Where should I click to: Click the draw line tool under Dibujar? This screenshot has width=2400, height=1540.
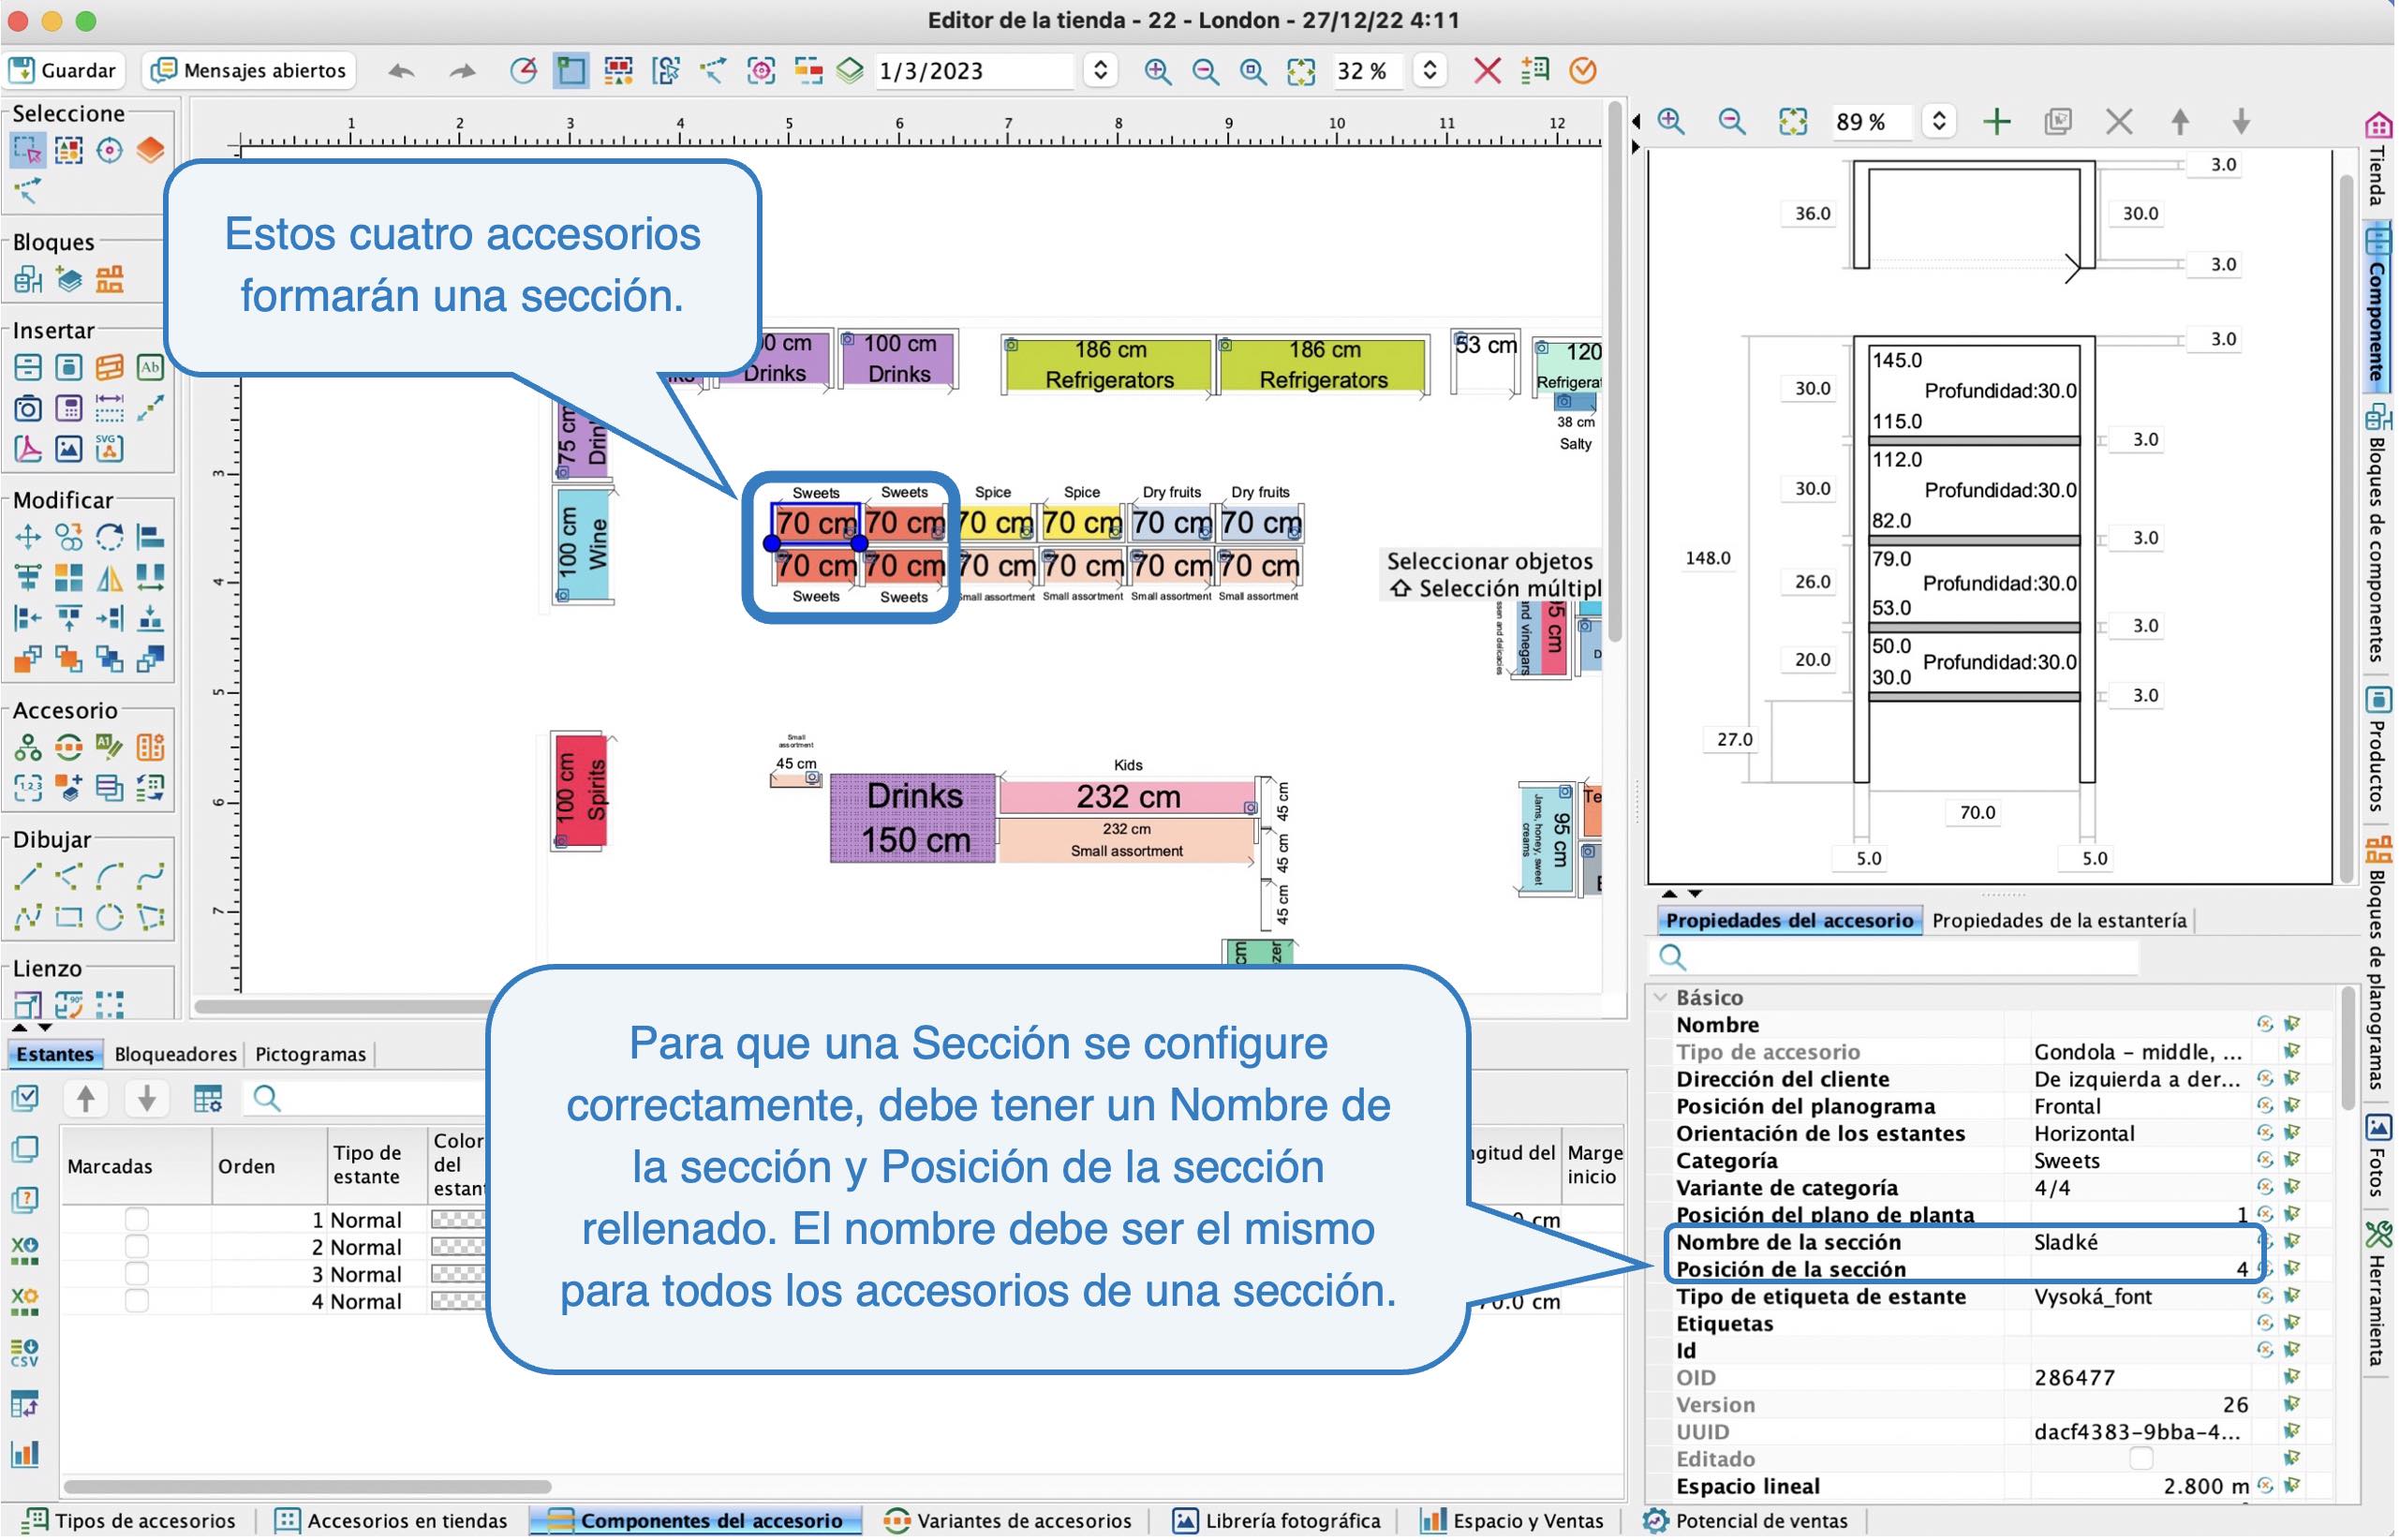click(x=28, y=878)
